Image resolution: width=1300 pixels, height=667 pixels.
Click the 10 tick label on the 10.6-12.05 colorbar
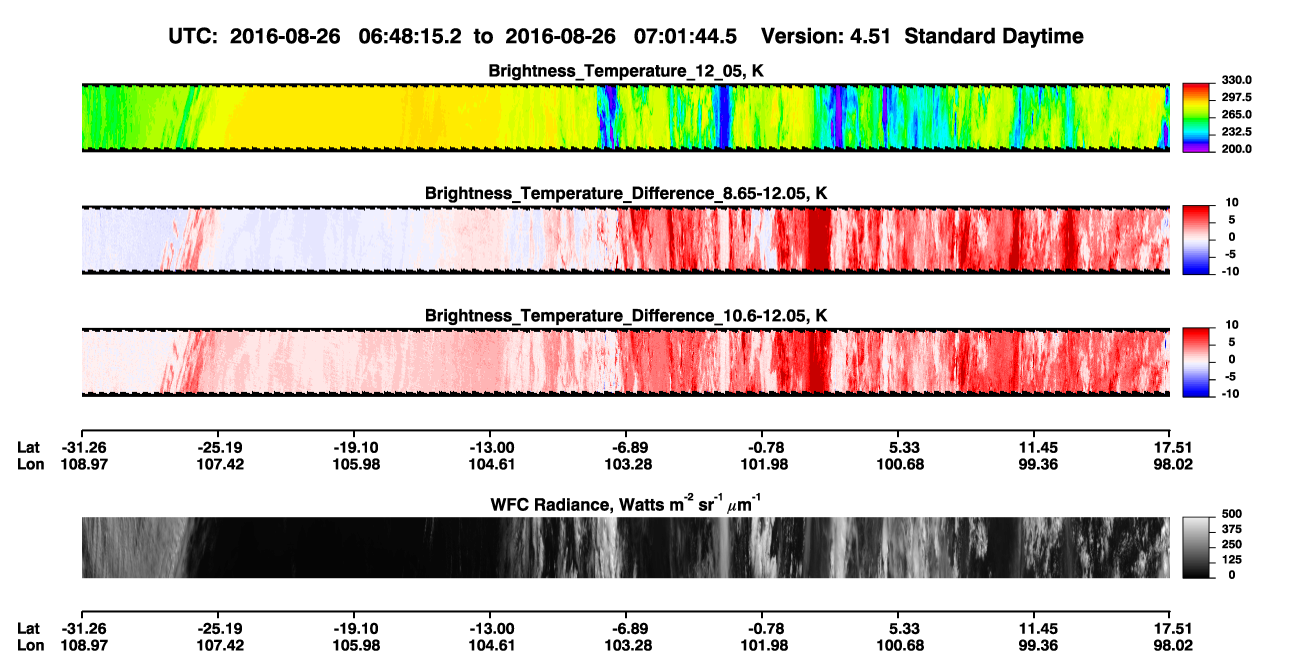1232,325
